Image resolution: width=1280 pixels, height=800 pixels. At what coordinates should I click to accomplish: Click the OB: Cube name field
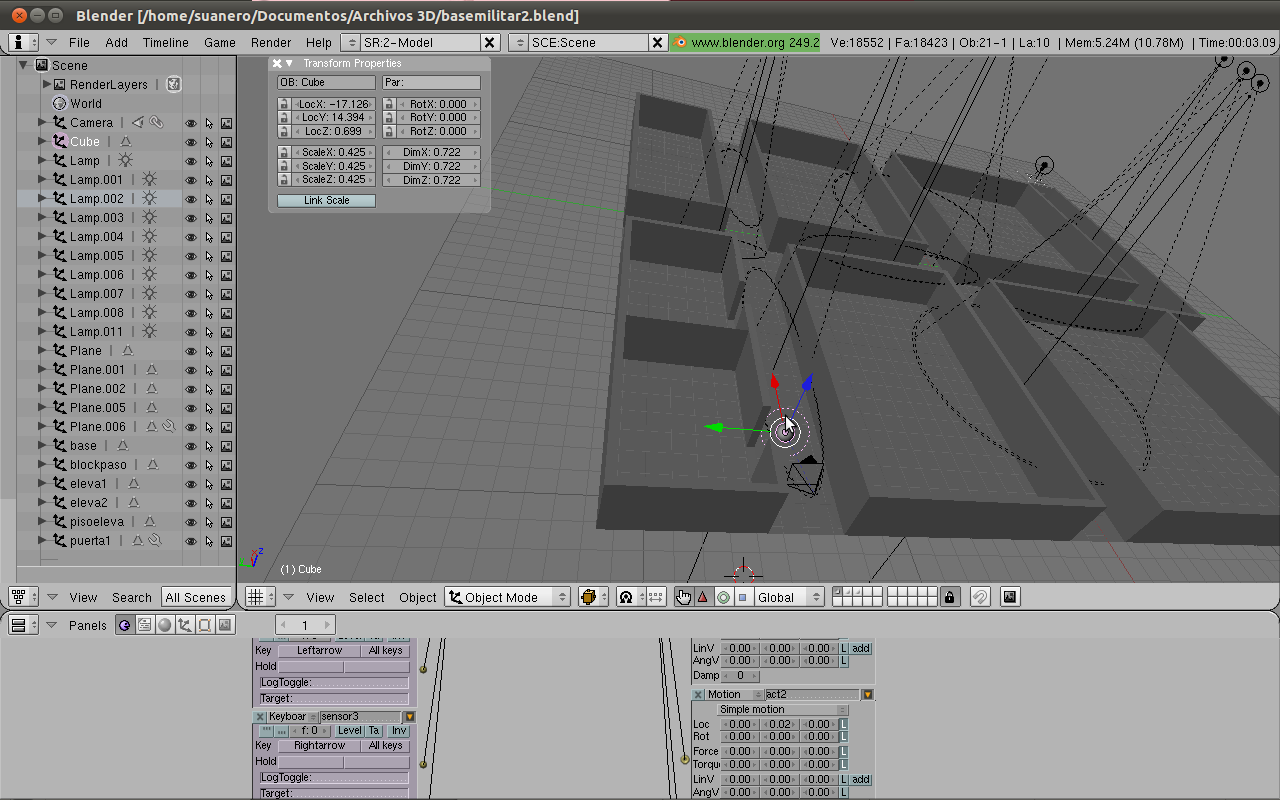coord(326,82)
